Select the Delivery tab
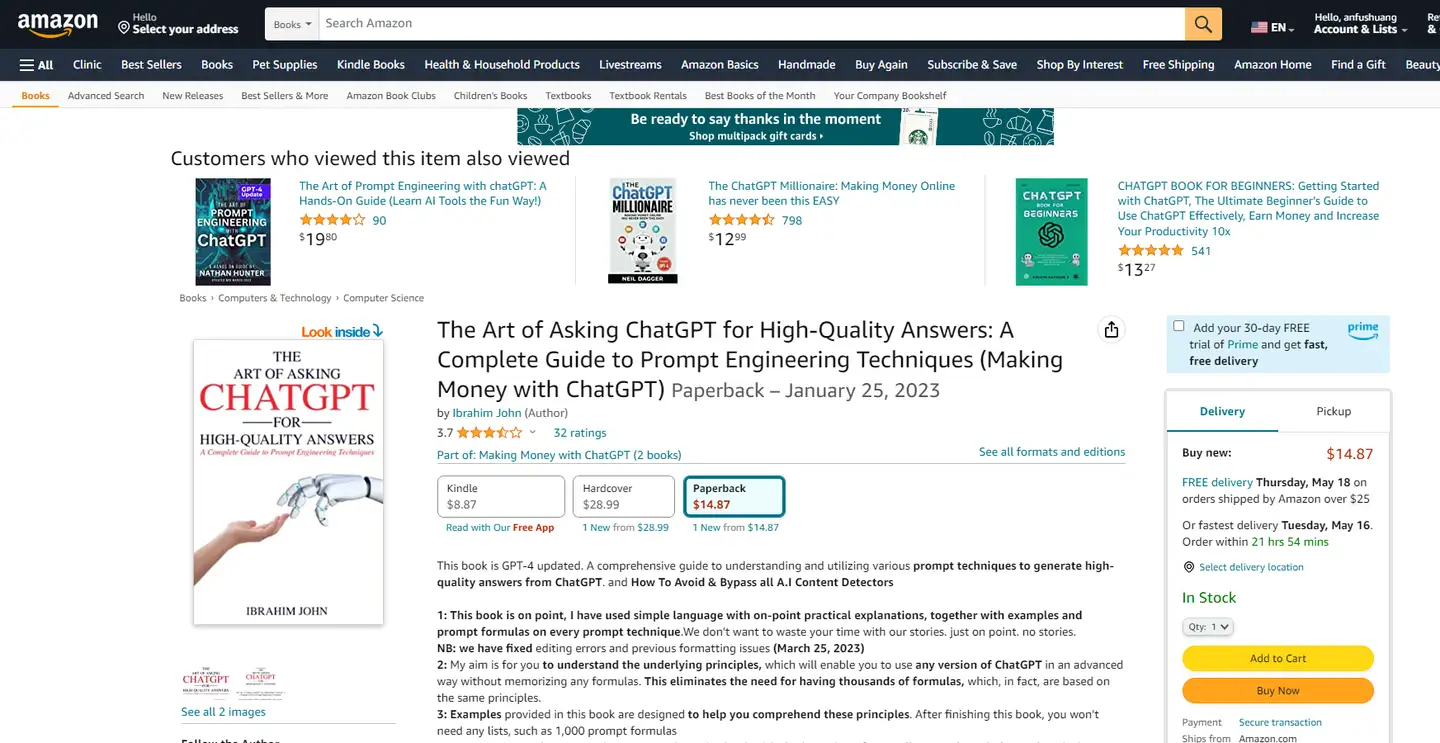The height and width of the screenshot is (743, 1440). [1222, 411]
